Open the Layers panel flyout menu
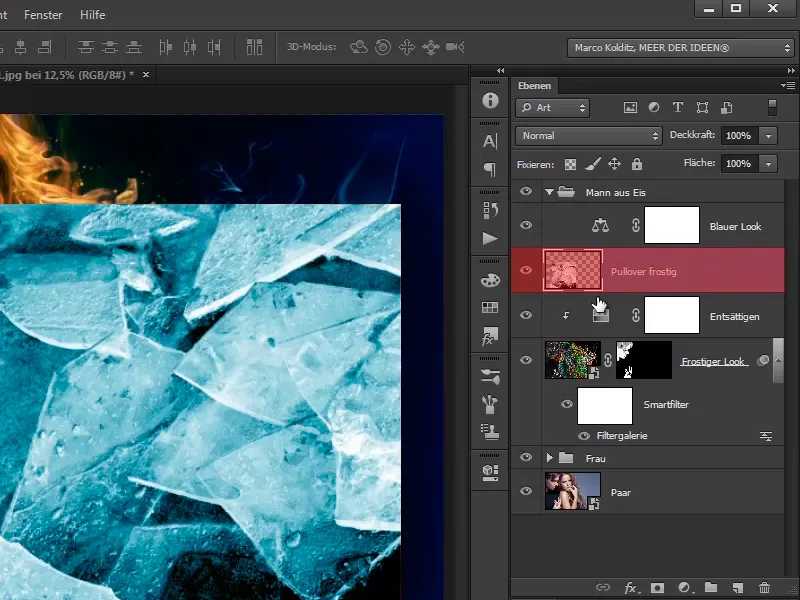Screen dimensions: 800x600 (x=788, y=85)
